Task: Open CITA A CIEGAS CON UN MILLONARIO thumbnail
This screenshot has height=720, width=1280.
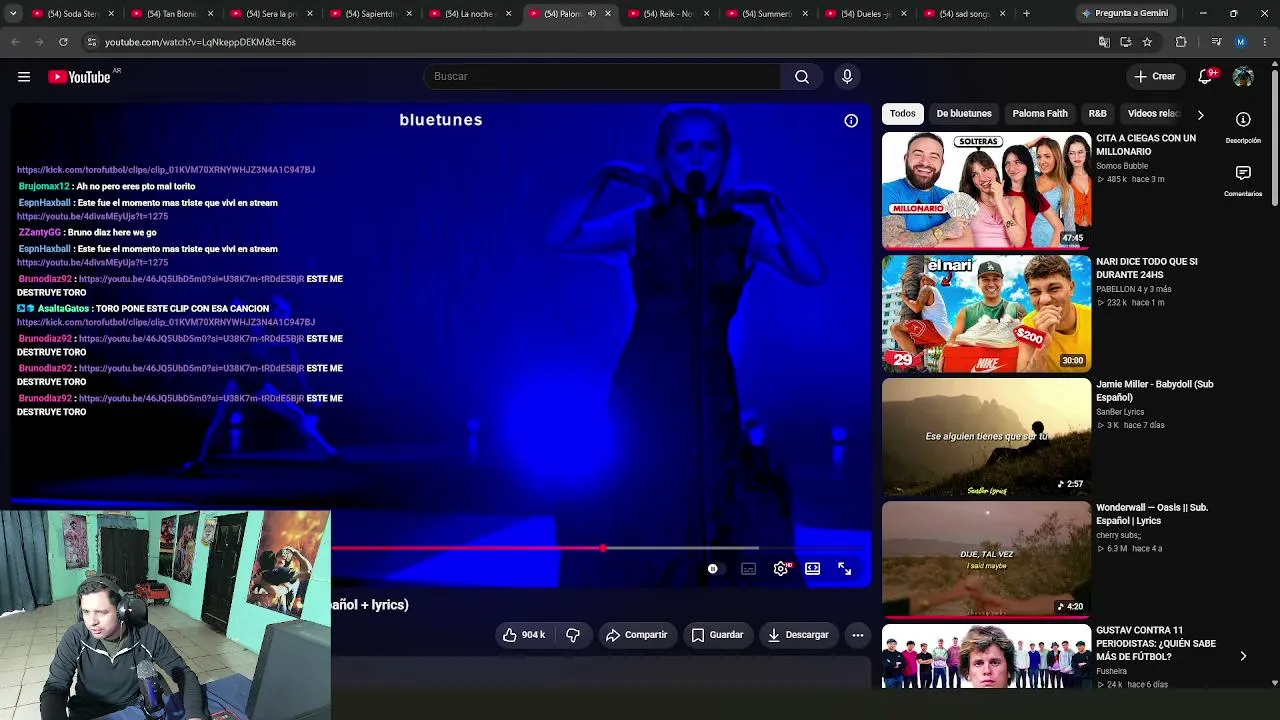Action: click(986, 190)
